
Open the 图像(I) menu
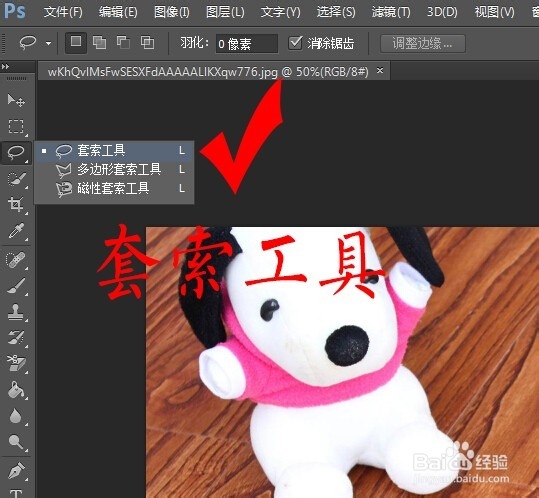(x=172, y=12)
